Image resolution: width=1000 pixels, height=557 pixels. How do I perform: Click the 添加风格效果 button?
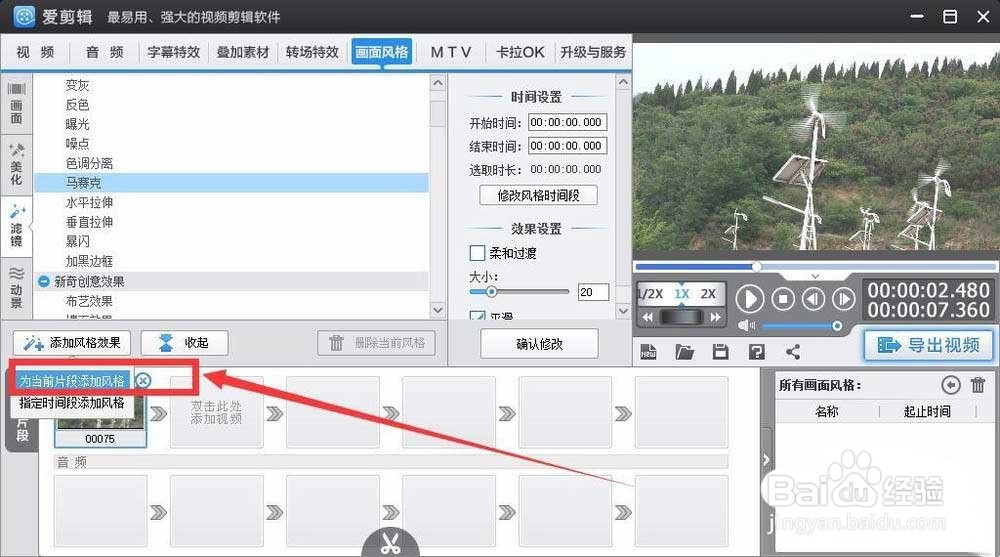click(x=71, y=343)
